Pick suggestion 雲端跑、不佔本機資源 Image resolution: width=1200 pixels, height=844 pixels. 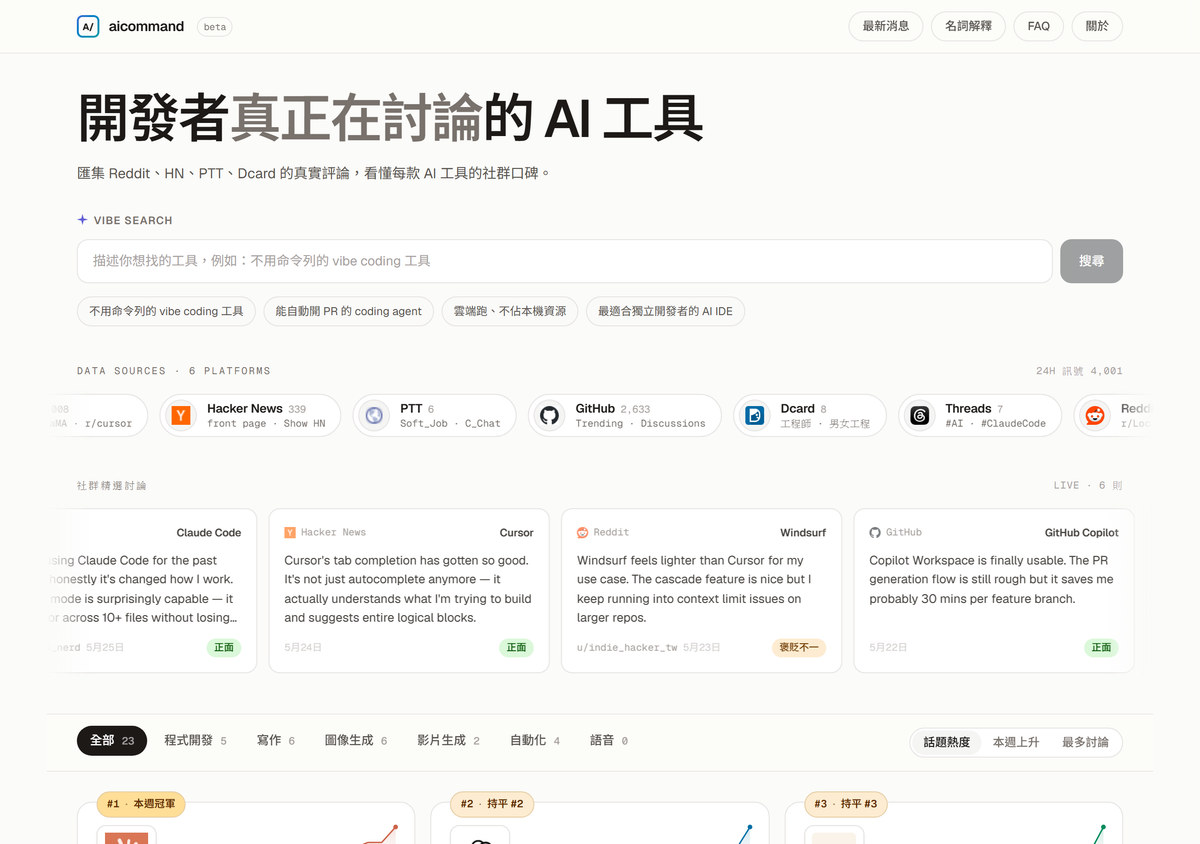click(x=510, y=311)
